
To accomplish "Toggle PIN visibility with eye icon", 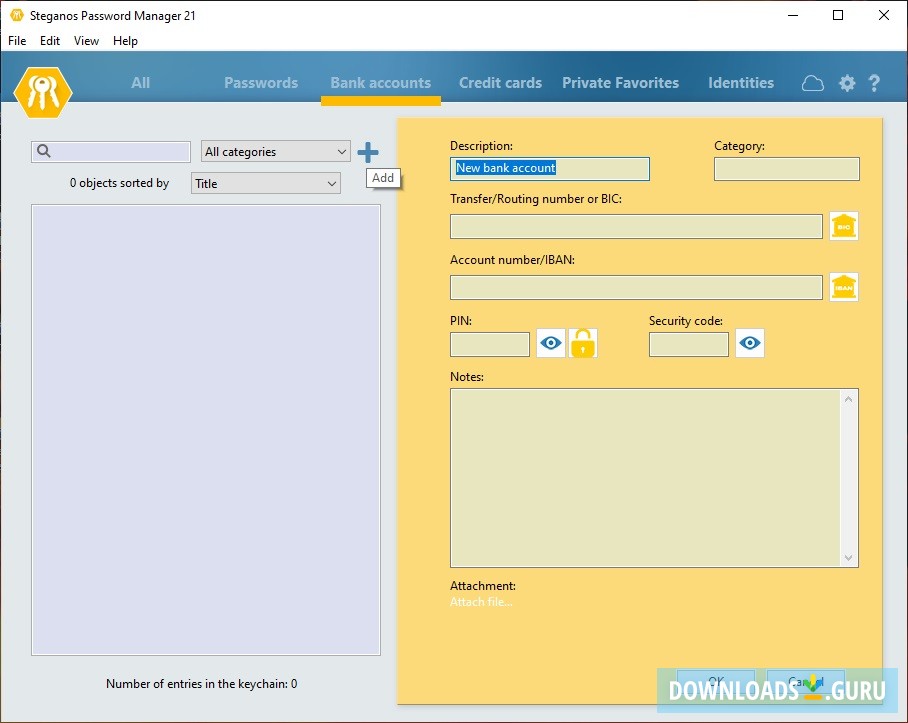I will pyautogui.click(x=551, y=344).
